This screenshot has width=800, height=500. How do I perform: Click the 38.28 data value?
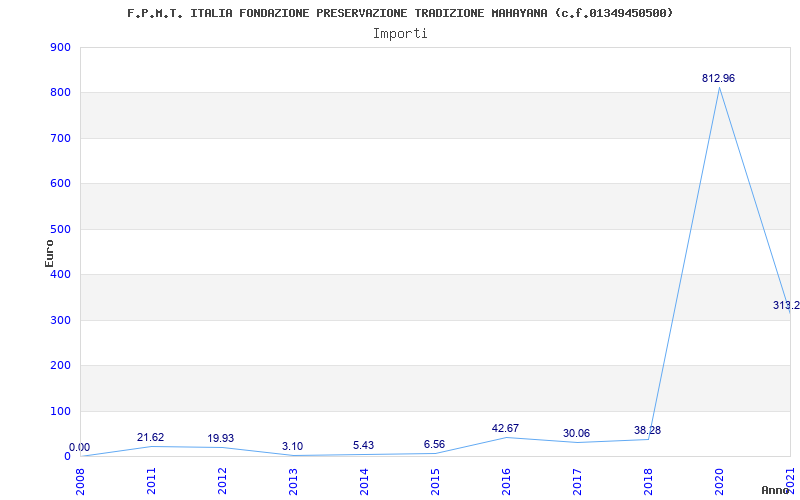[647, 430]
